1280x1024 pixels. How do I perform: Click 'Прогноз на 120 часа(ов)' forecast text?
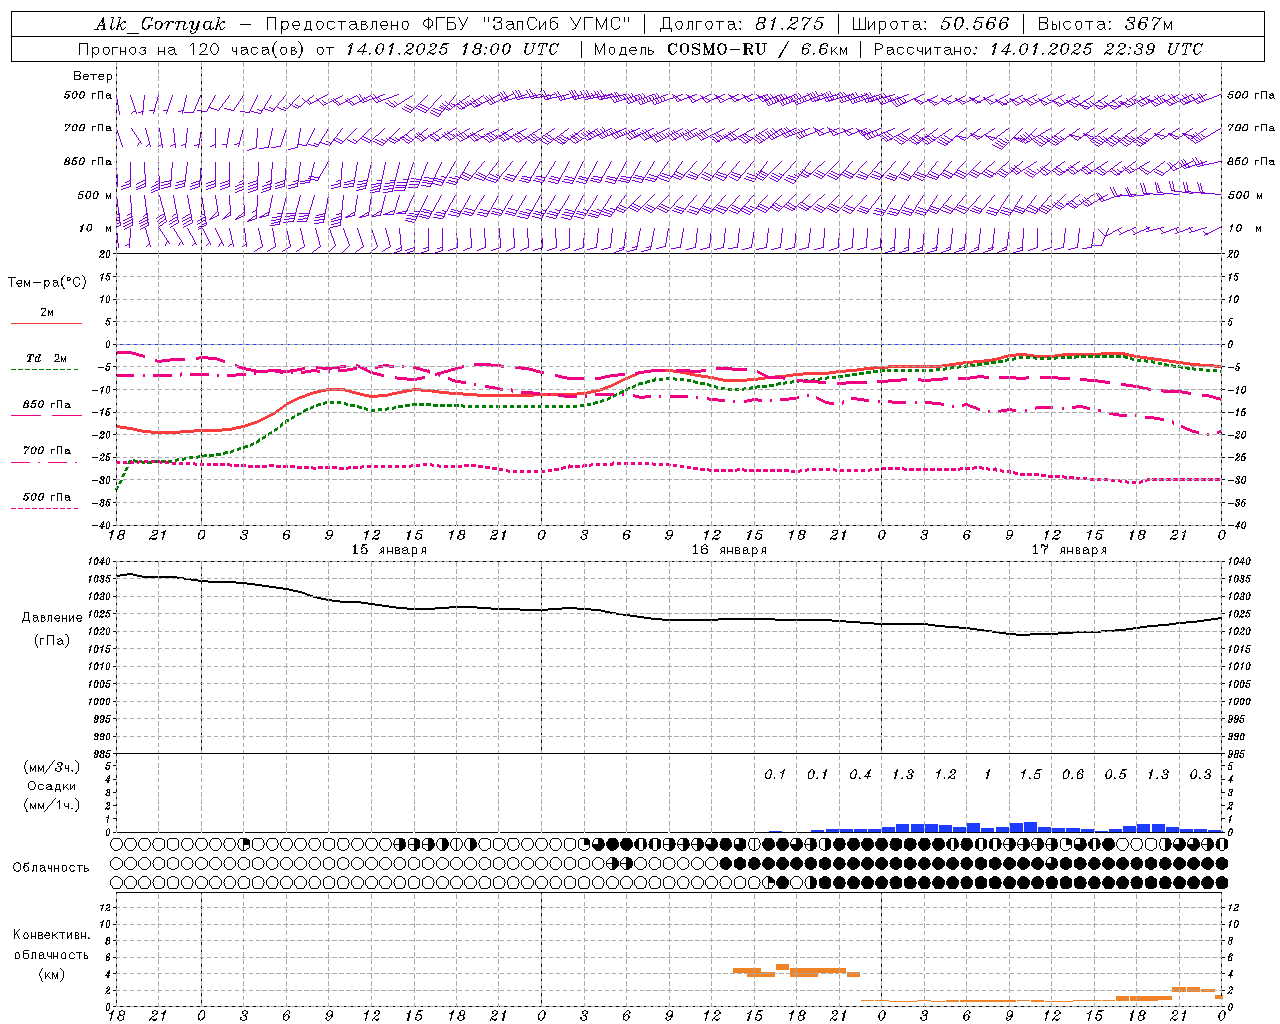click(x=193, y=49)
